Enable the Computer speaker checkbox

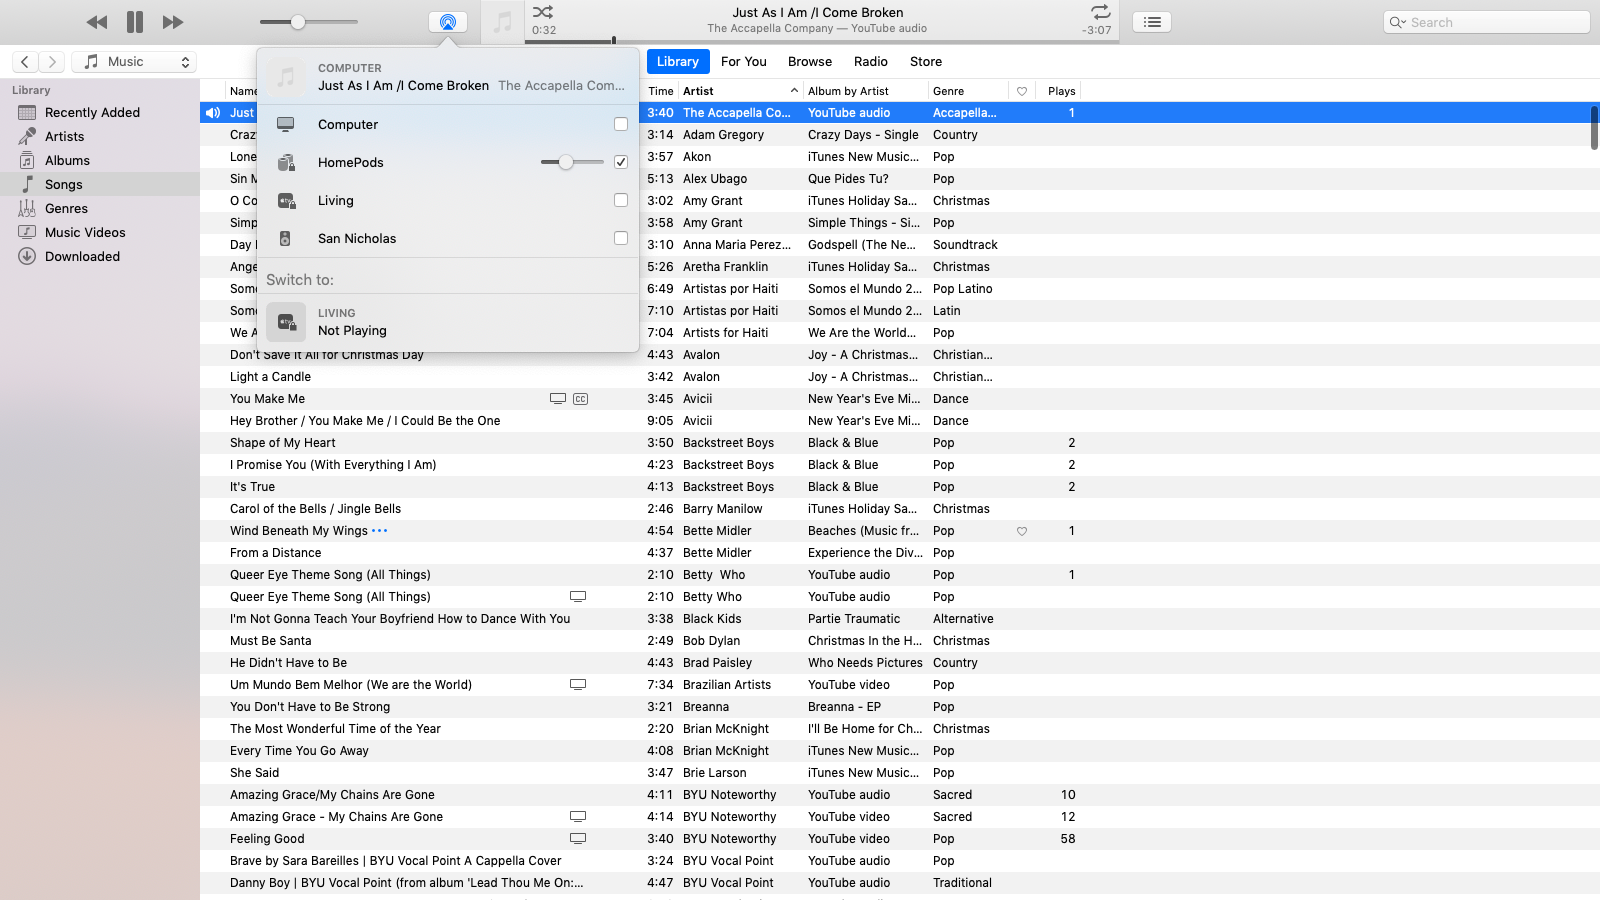click(x=621, y=124)
